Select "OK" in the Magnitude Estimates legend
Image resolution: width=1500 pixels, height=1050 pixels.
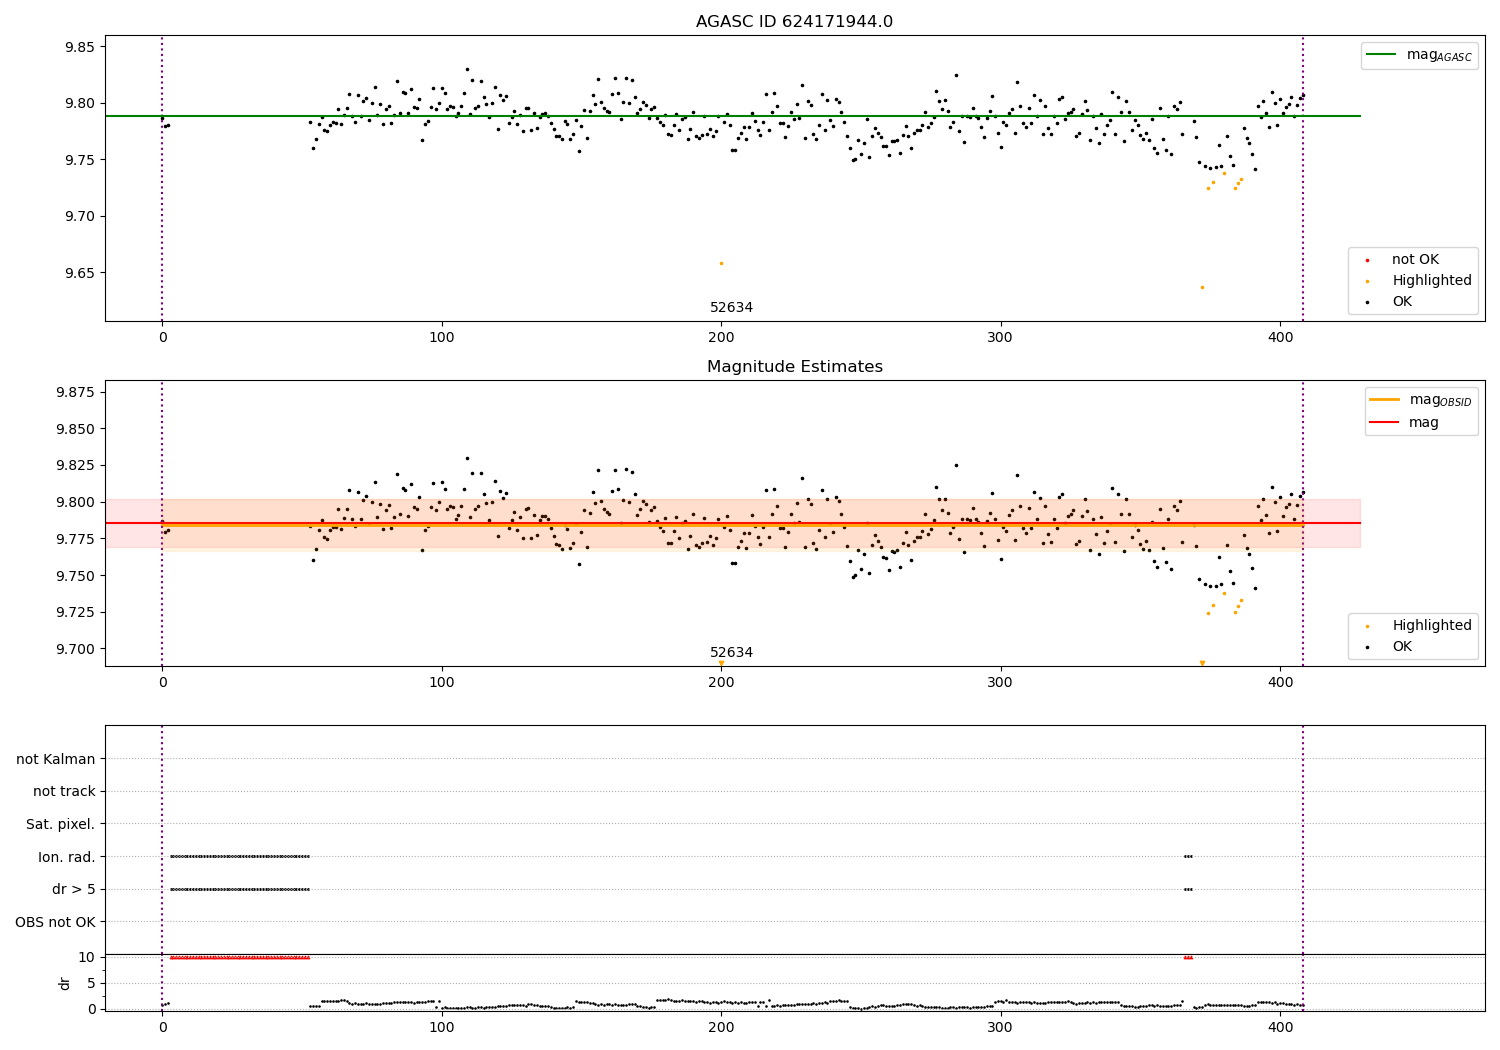pos(1402,647)
